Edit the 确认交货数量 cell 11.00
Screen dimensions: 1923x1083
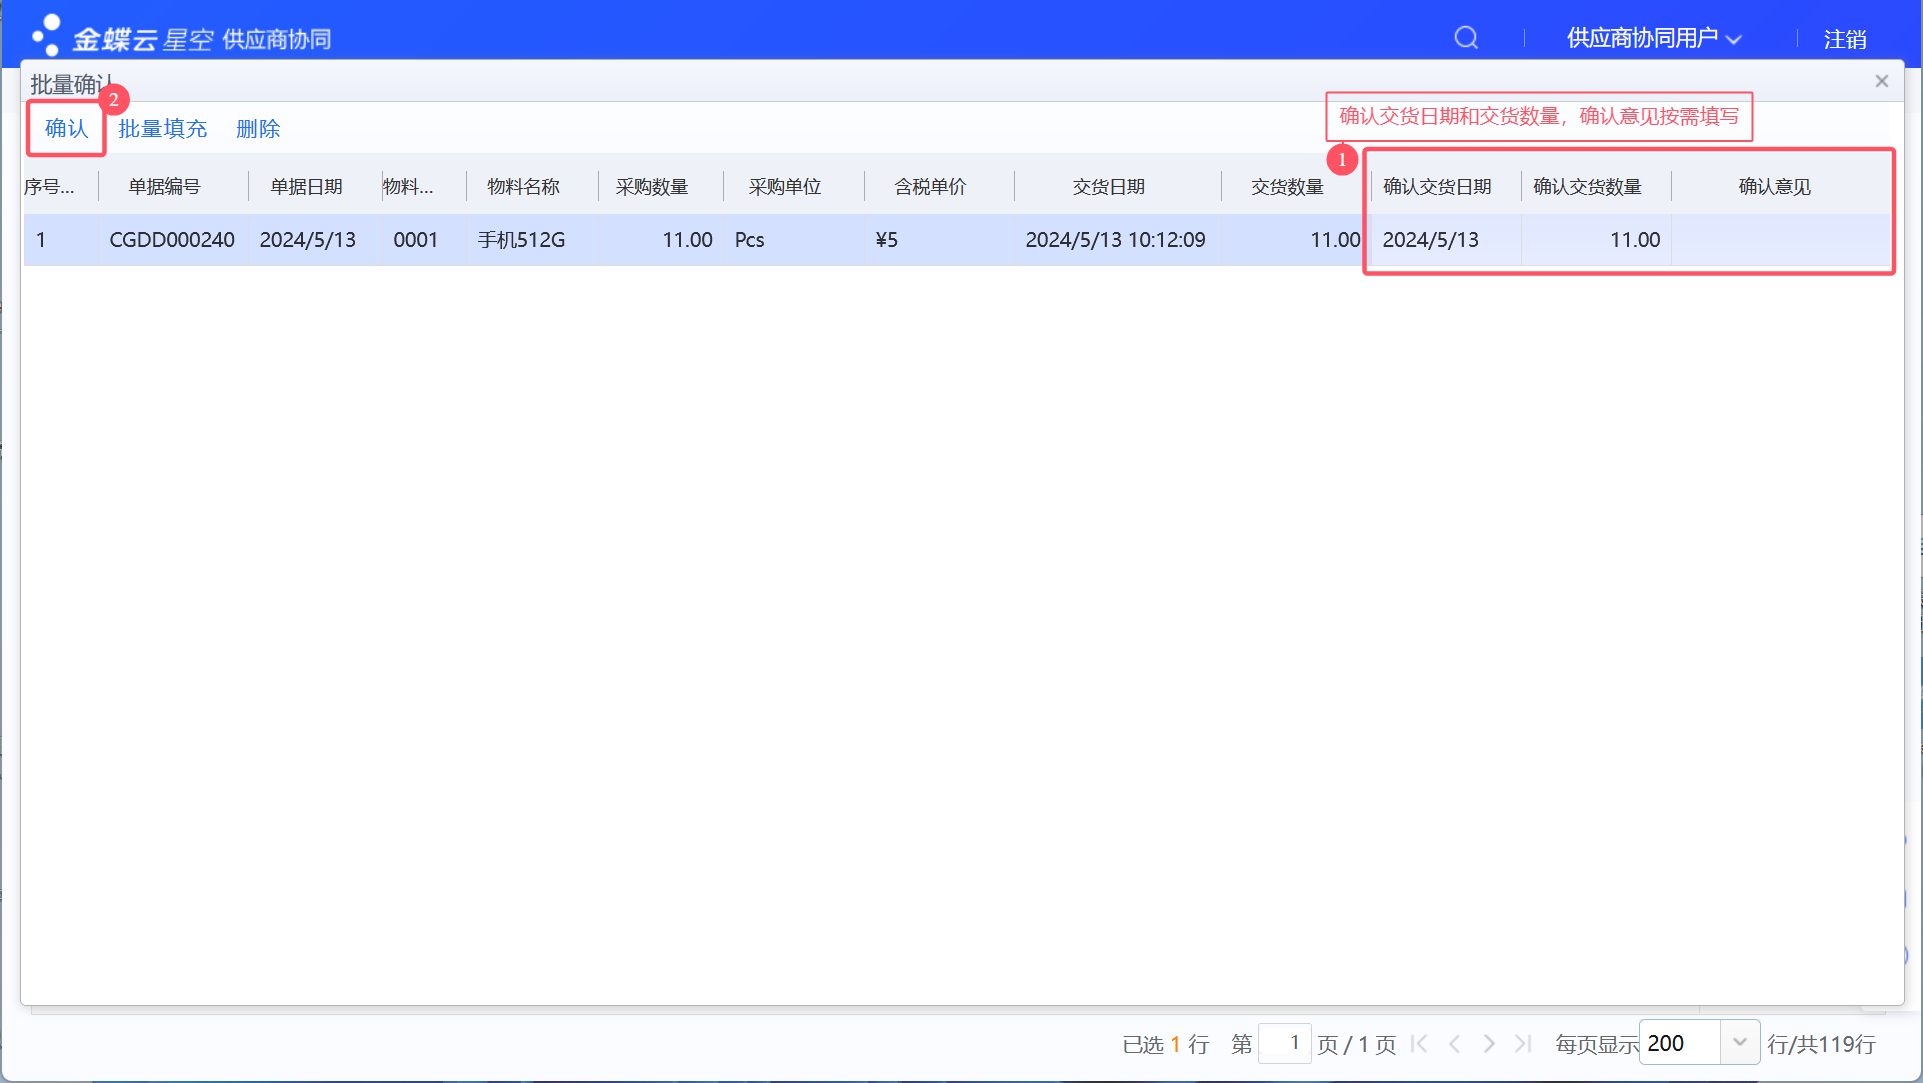tap(1596, 240)
